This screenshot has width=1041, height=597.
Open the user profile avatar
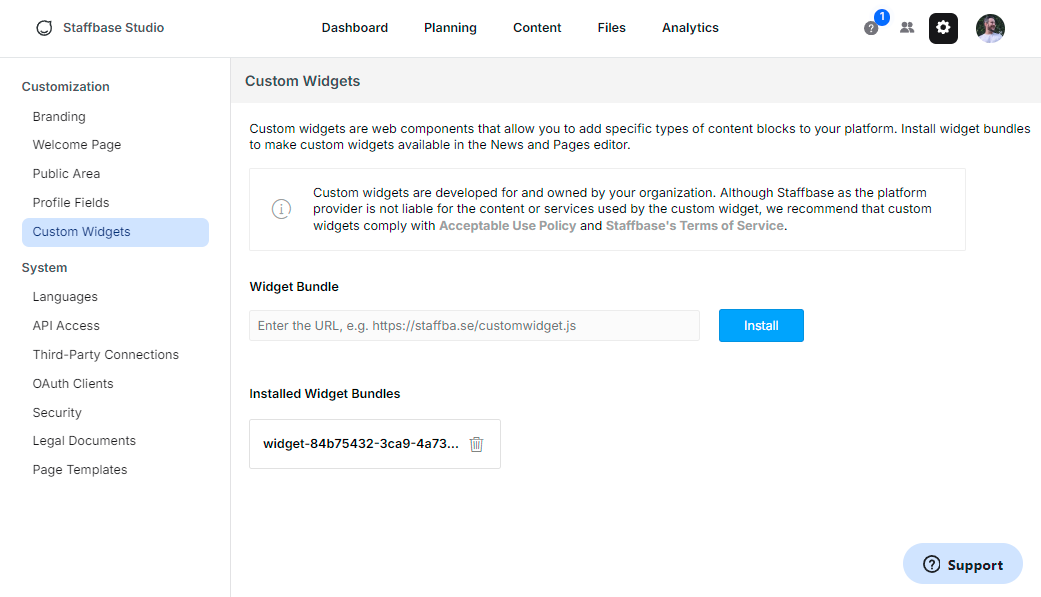click(990, 28)
